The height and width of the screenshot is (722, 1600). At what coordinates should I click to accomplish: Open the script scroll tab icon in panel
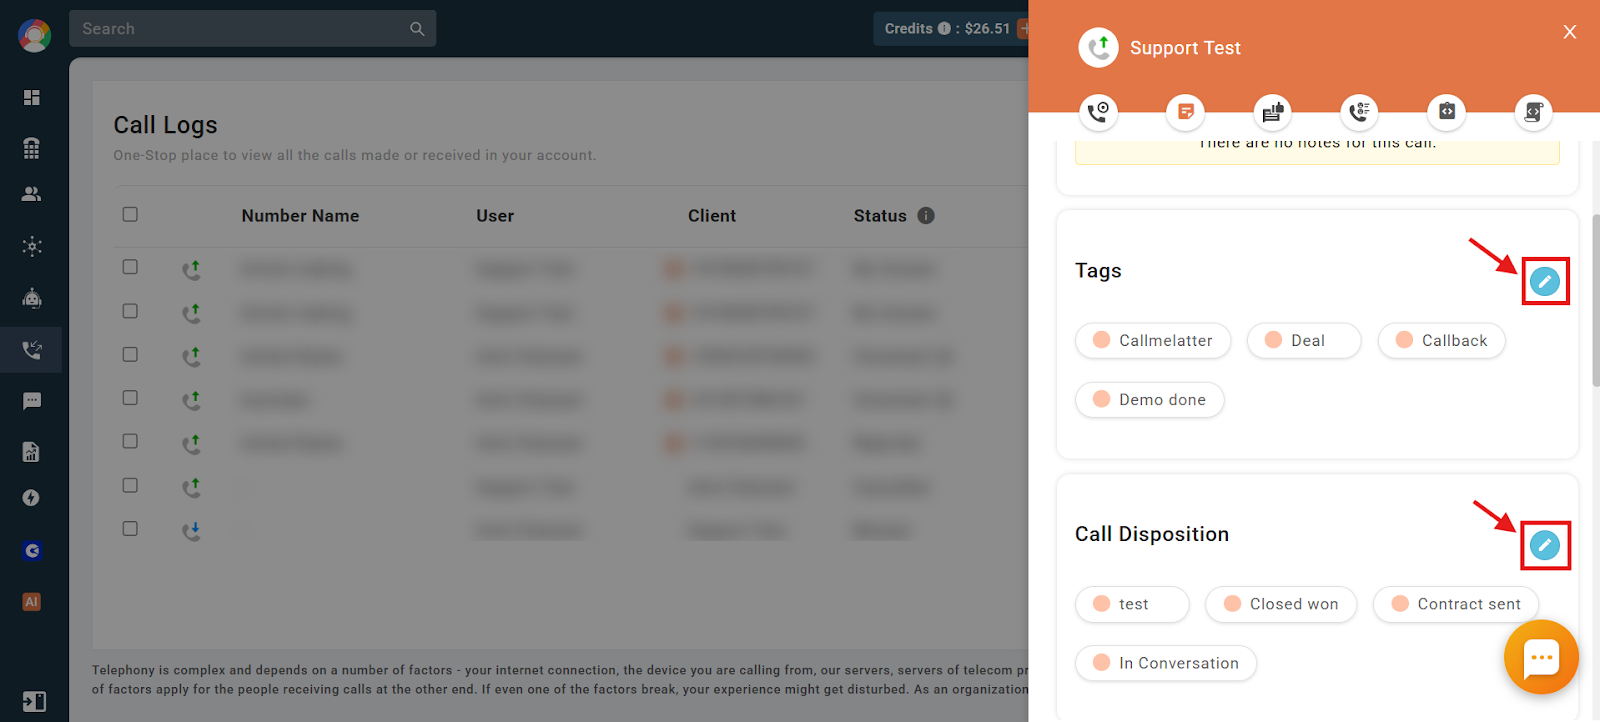pos(1533,112)
